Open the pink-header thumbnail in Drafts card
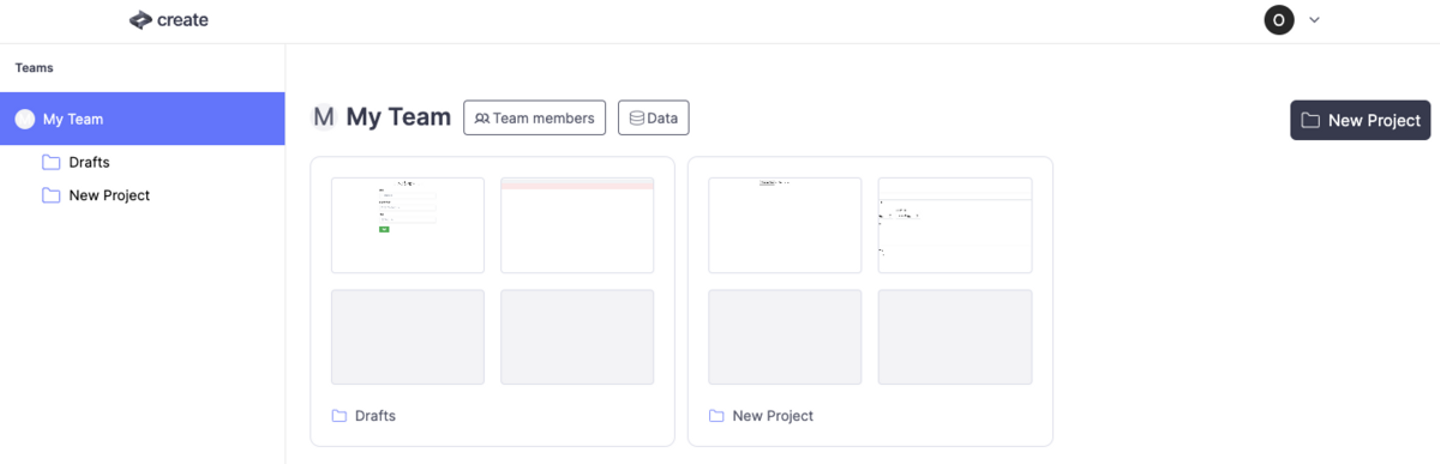This screenshot has width=1440, height=464. [x=577, y=225]
